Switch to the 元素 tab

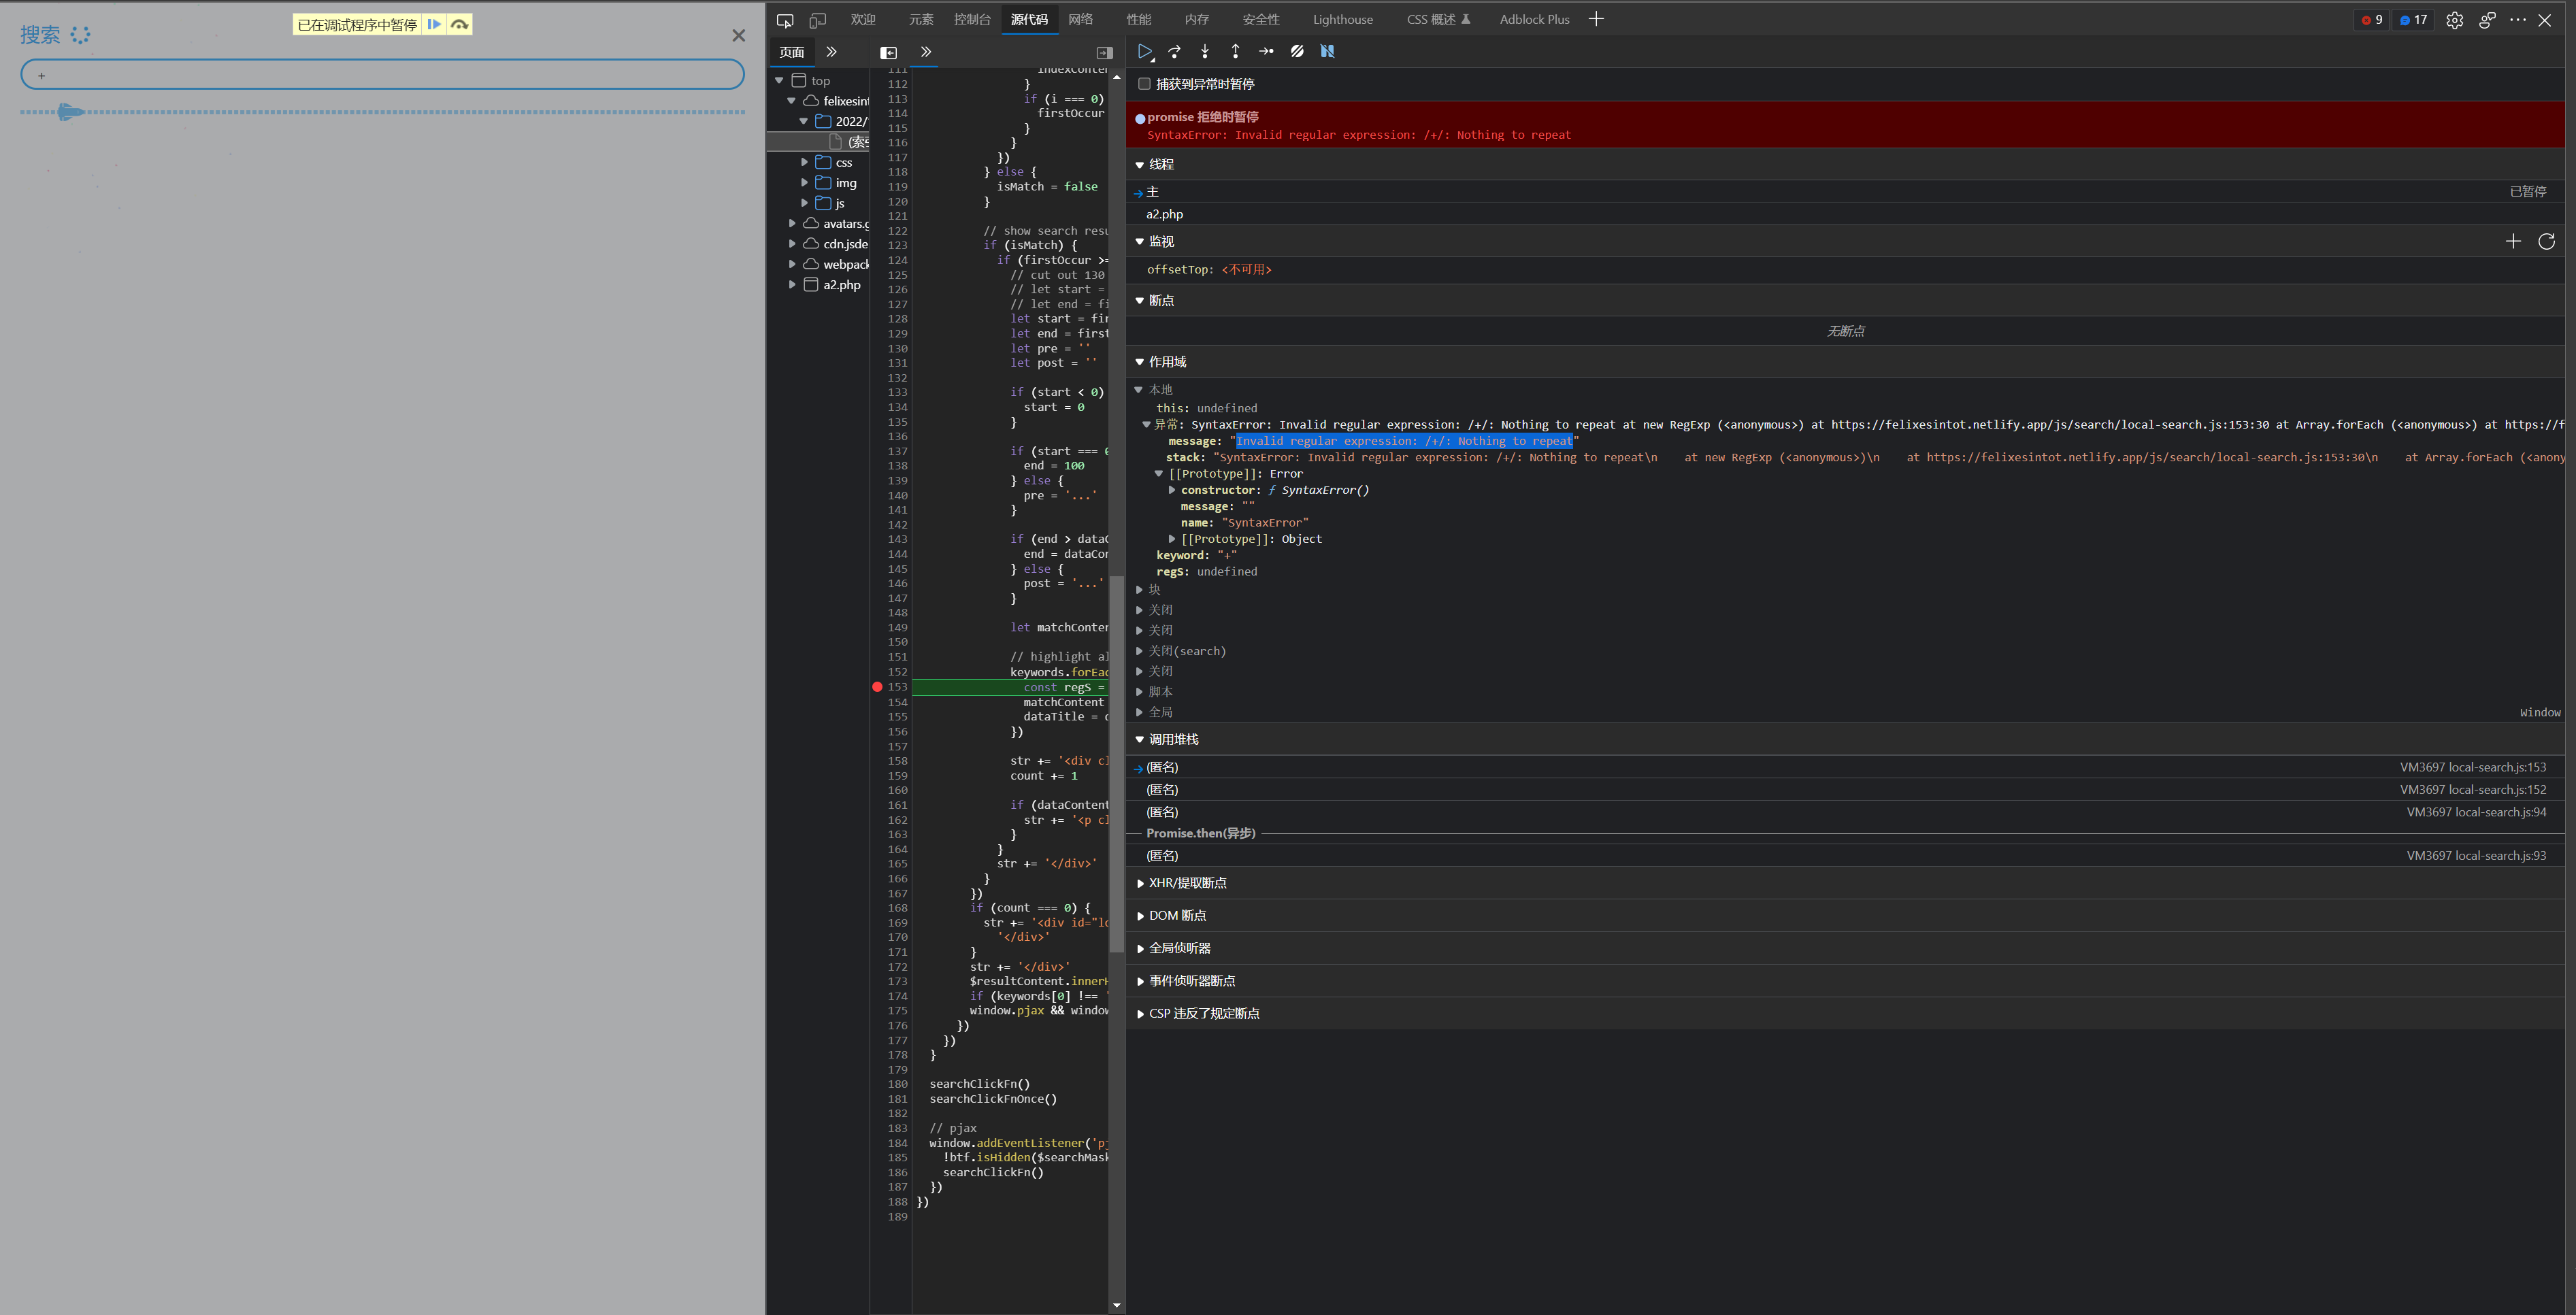921,20
